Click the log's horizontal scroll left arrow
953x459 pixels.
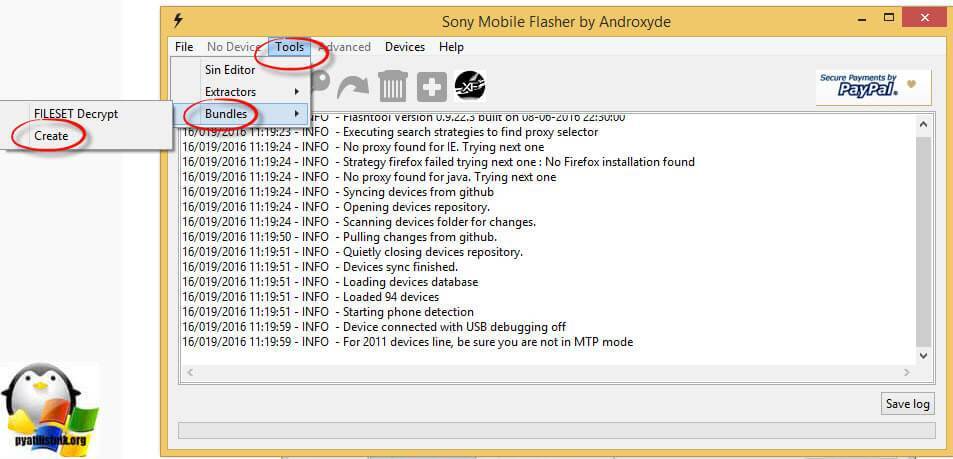point(189,372)
